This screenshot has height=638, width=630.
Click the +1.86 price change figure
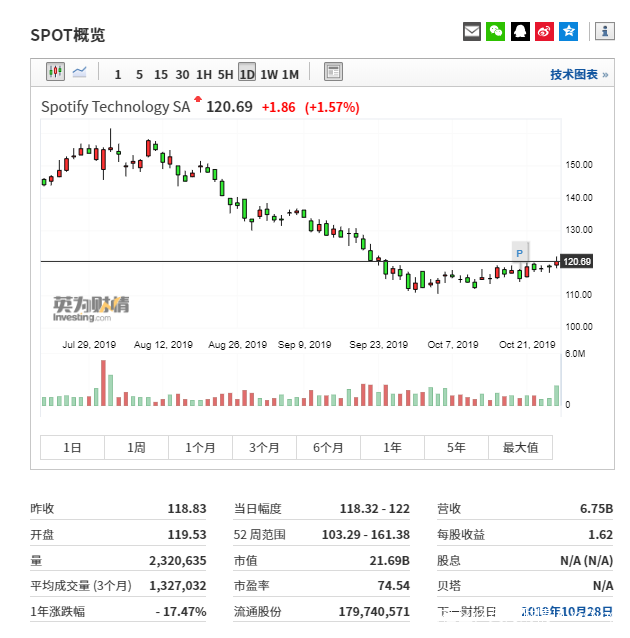pyautogui.click(x=278, y=107)
